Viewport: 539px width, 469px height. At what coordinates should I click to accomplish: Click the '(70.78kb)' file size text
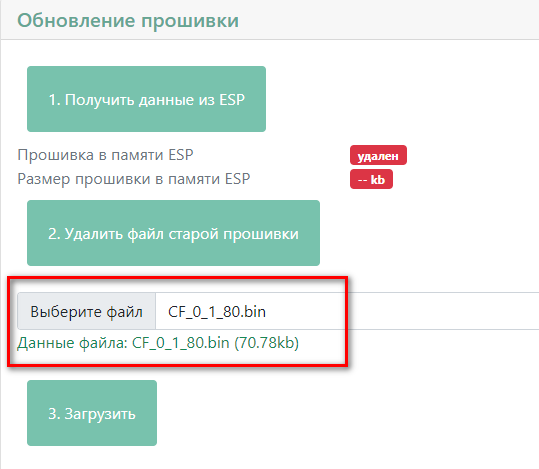(x=267, y=343)
